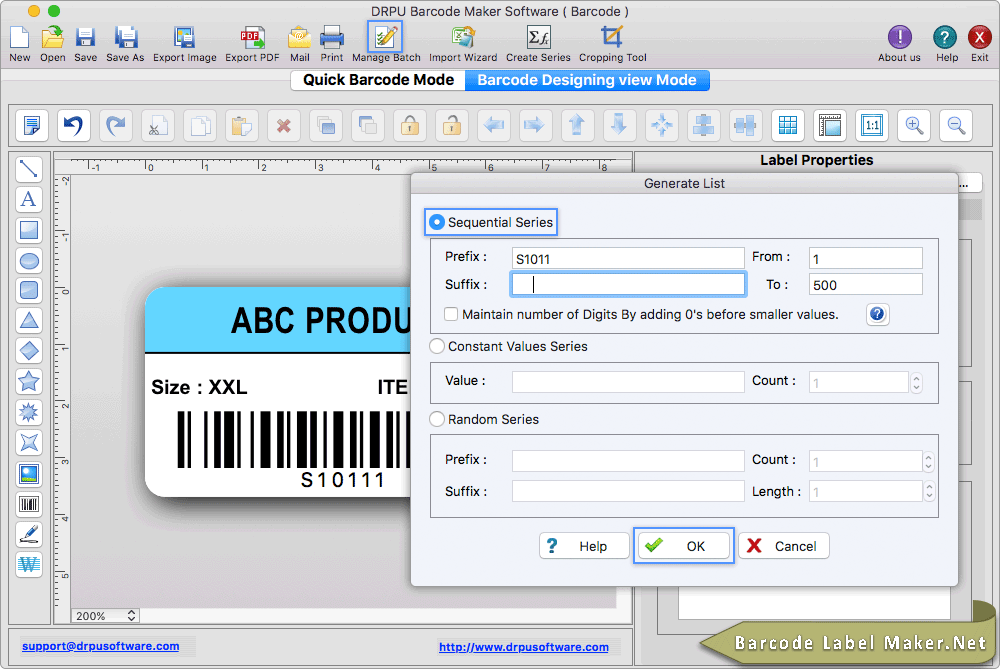This screenshot has width=1000, height=669.
Task: Open http://www.drpusoftware.com link
Action: click(x=524, y=647)
